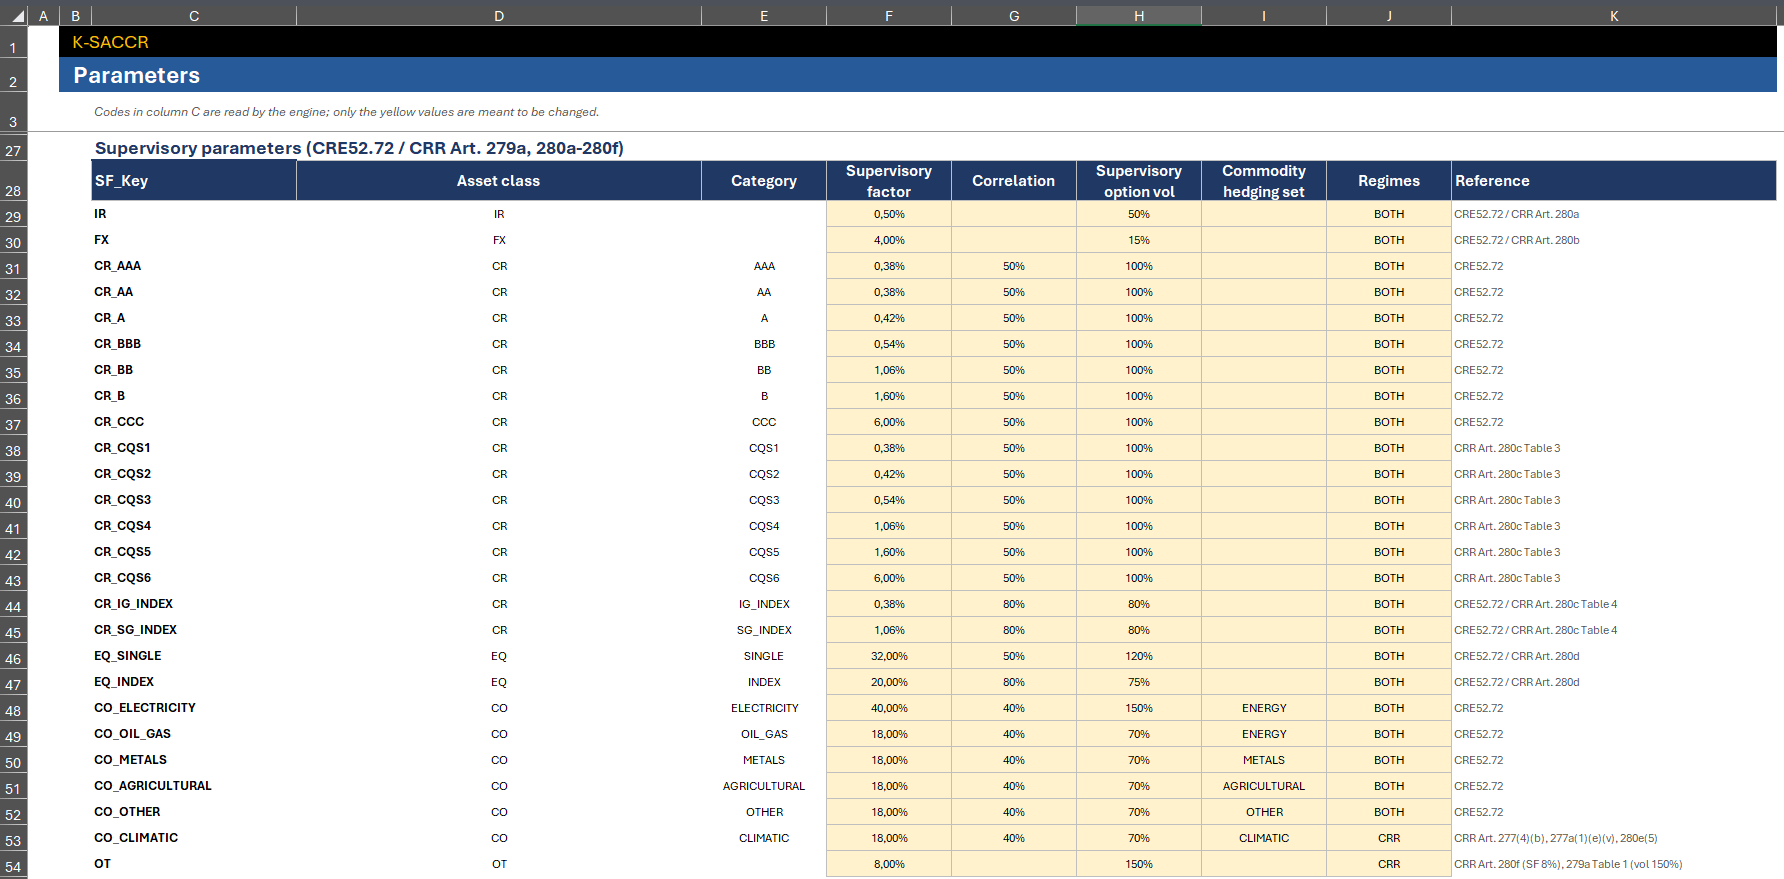Image resolution: width=1784 pixels, height=879 pixels.
Task: Click the Supervisory parameters section title
Action: (359, 148)
